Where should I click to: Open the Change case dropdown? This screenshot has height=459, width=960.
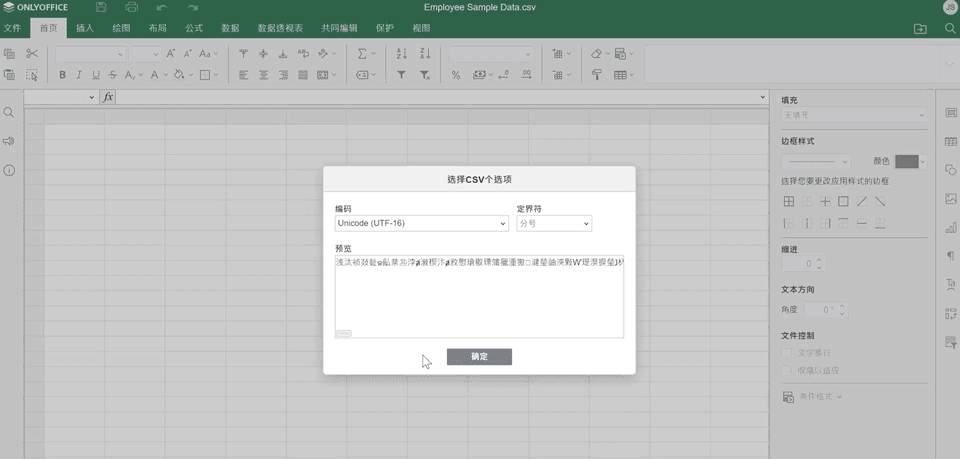pos(208,54)
